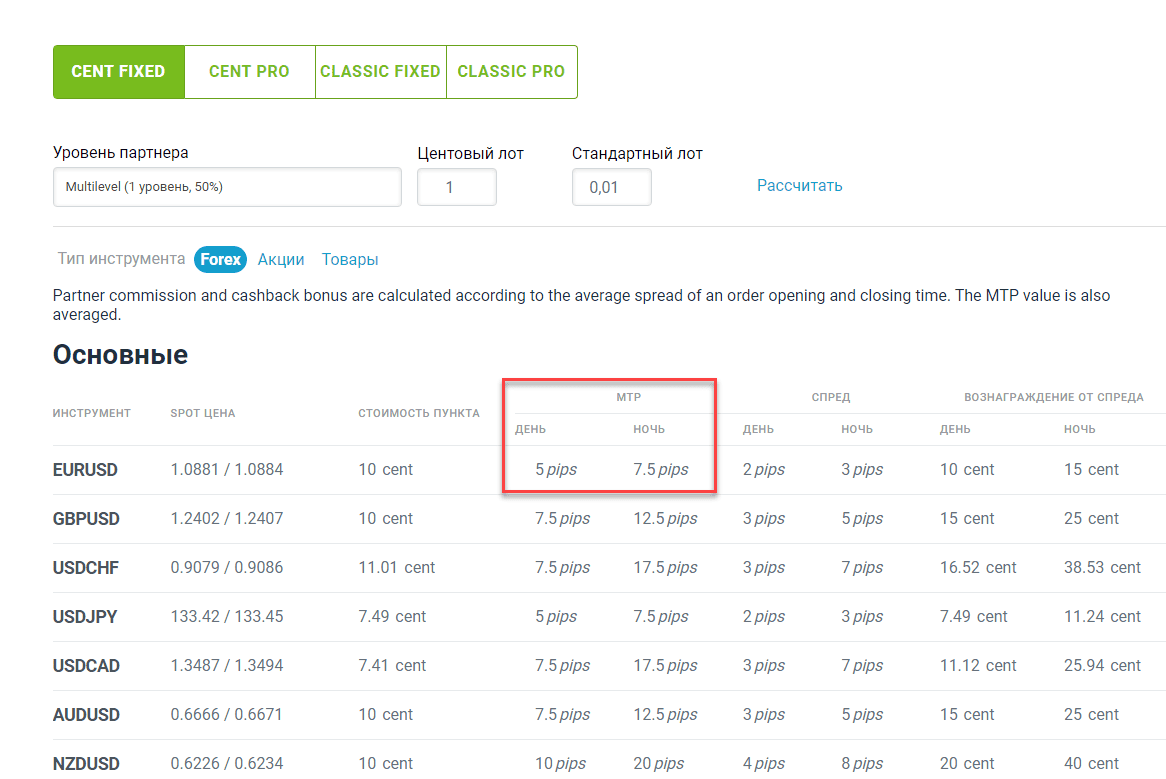Click the Стандартный лот input field
Image resolution: width=1166 pixels, height=779 pixels.
click(x=611, y=187)
